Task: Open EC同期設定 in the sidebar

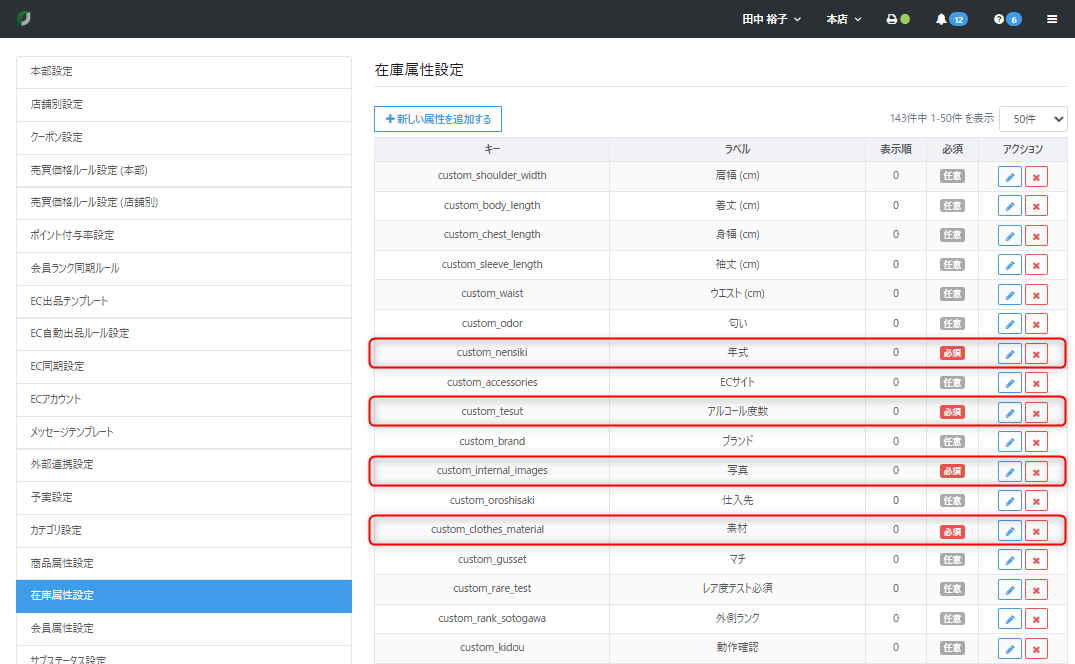Action: [x=183, y=366]
